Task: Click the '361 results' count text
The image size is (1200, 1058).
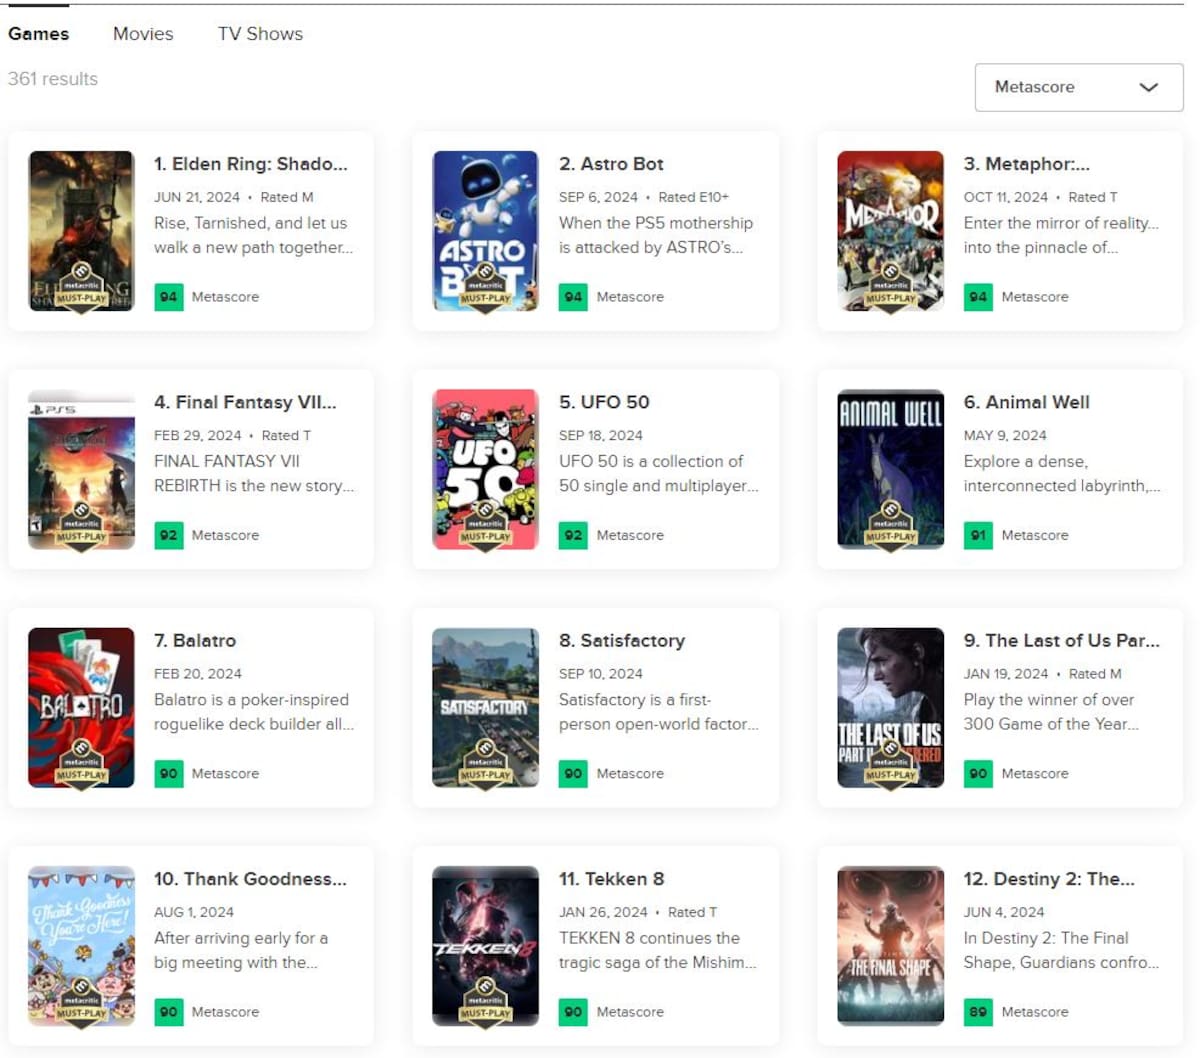Action: [53, 79]
